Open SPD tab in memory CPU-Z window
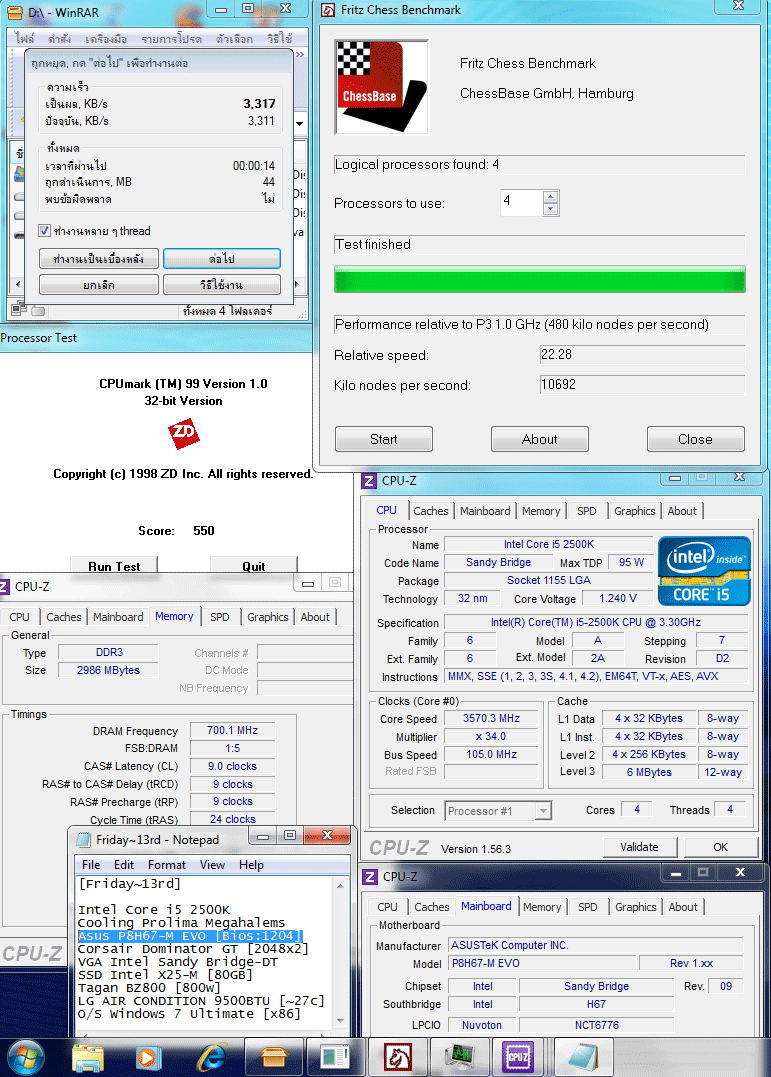The height and width of the screenshot is (1077, 771). (x=220, y=617)
